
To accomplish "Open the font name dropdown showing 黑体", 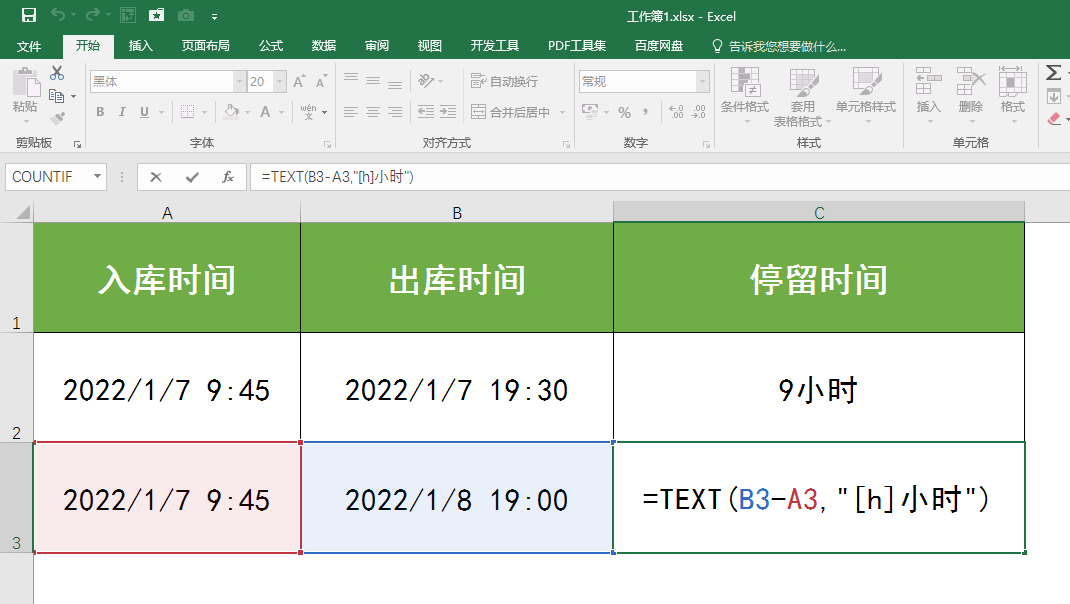I will (x=239, y=82).
